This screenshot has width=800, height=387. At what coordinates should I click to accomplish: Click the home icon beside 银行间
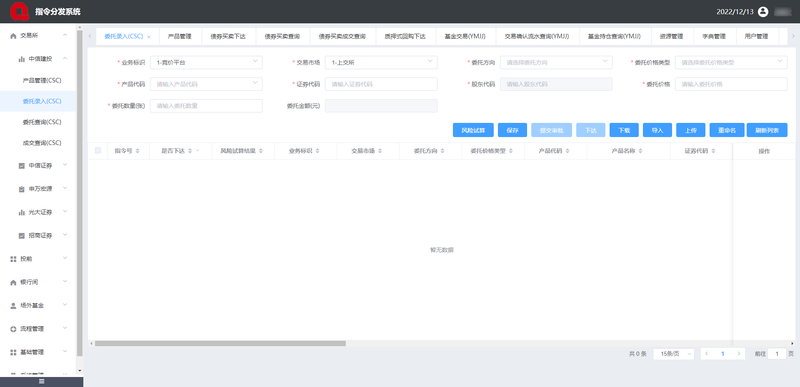pyautogui.click(x=13, y=282)
